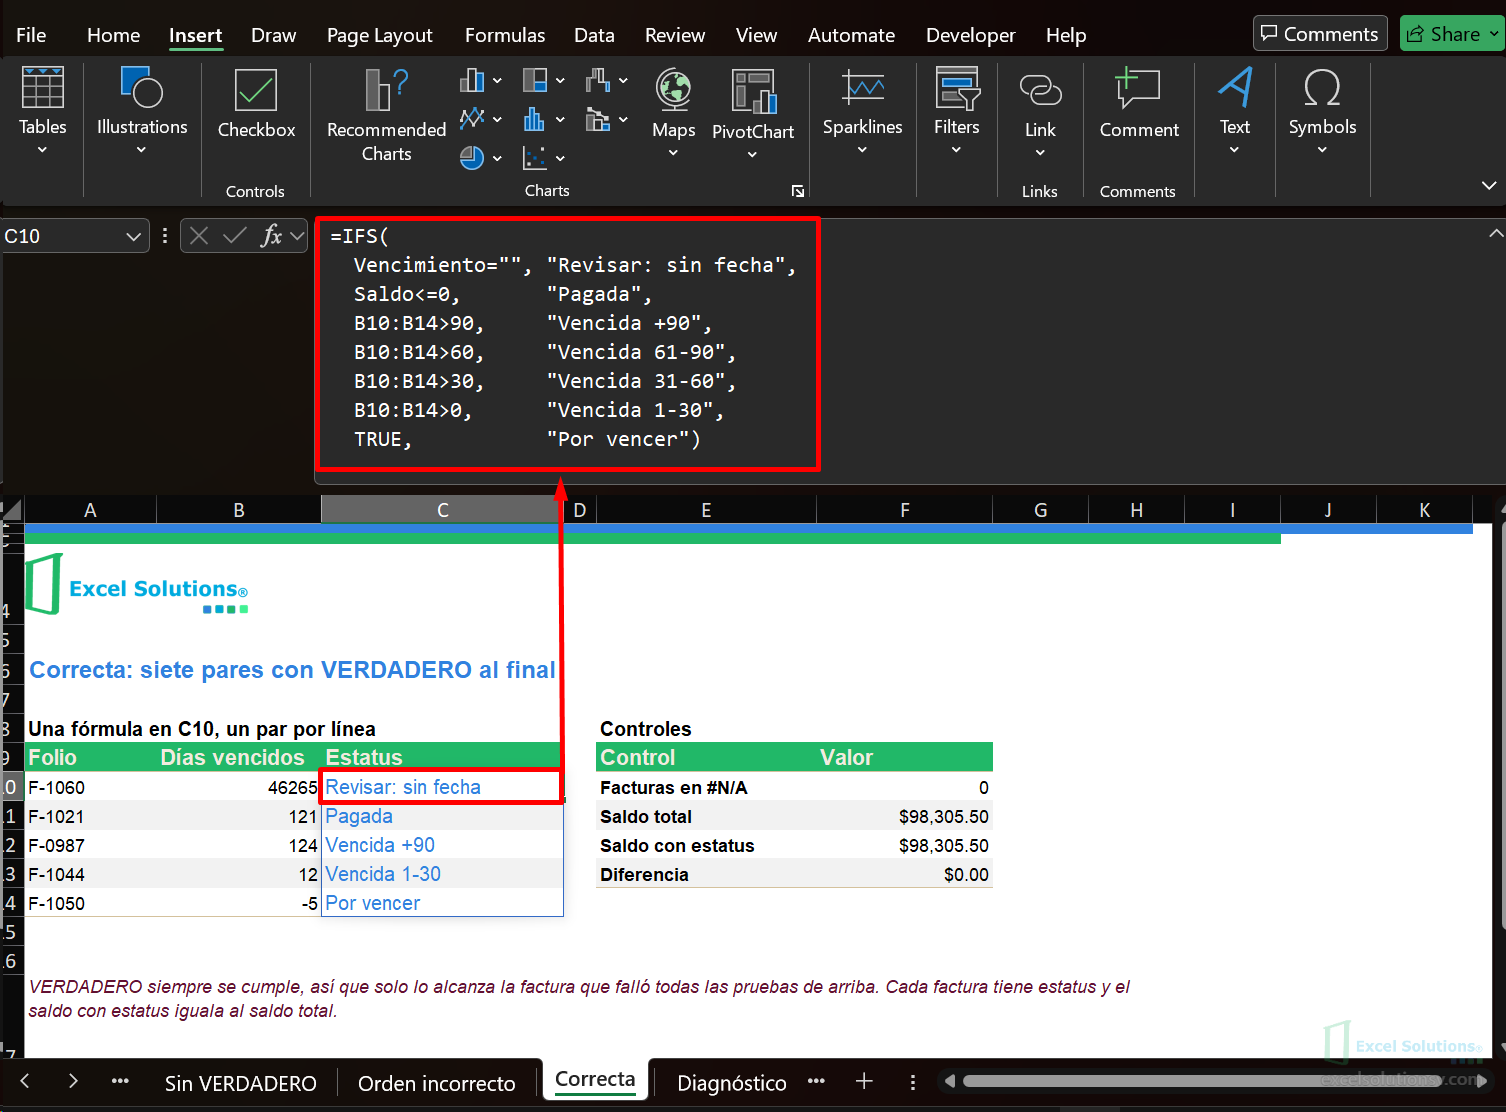Click the horizontal scroll left arrow
The width and height of the screenshot is (1506, 1112).
pos(950,1081)
